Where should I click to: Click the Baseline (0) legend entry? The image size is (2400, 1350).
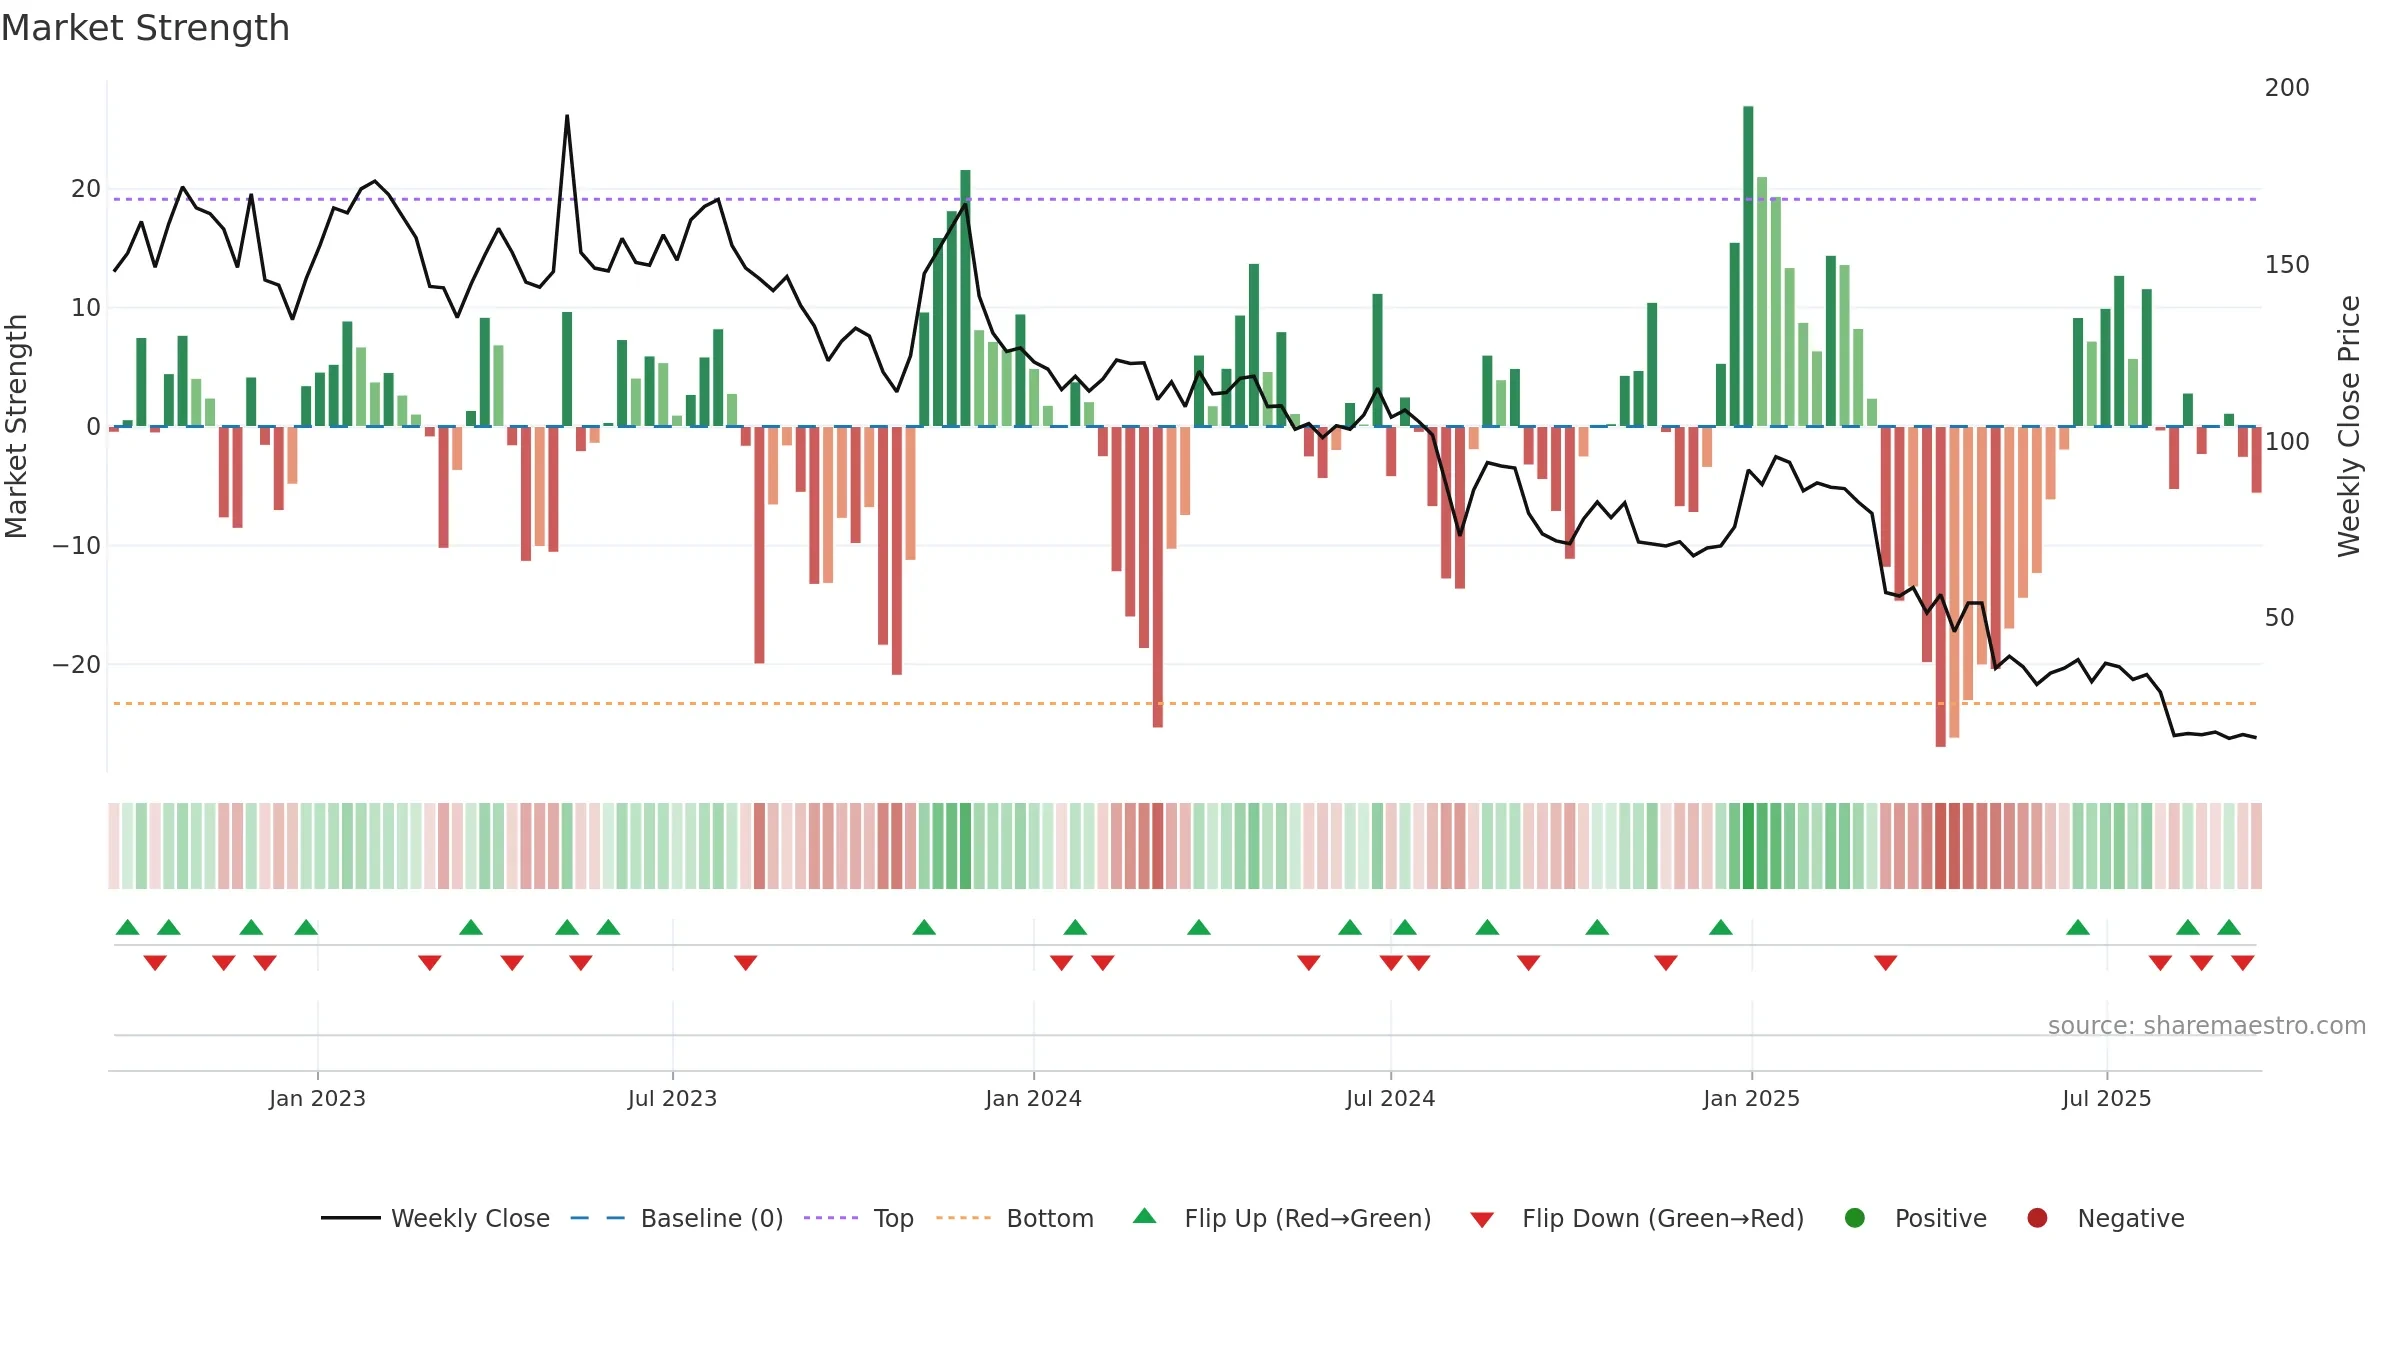677,1218
